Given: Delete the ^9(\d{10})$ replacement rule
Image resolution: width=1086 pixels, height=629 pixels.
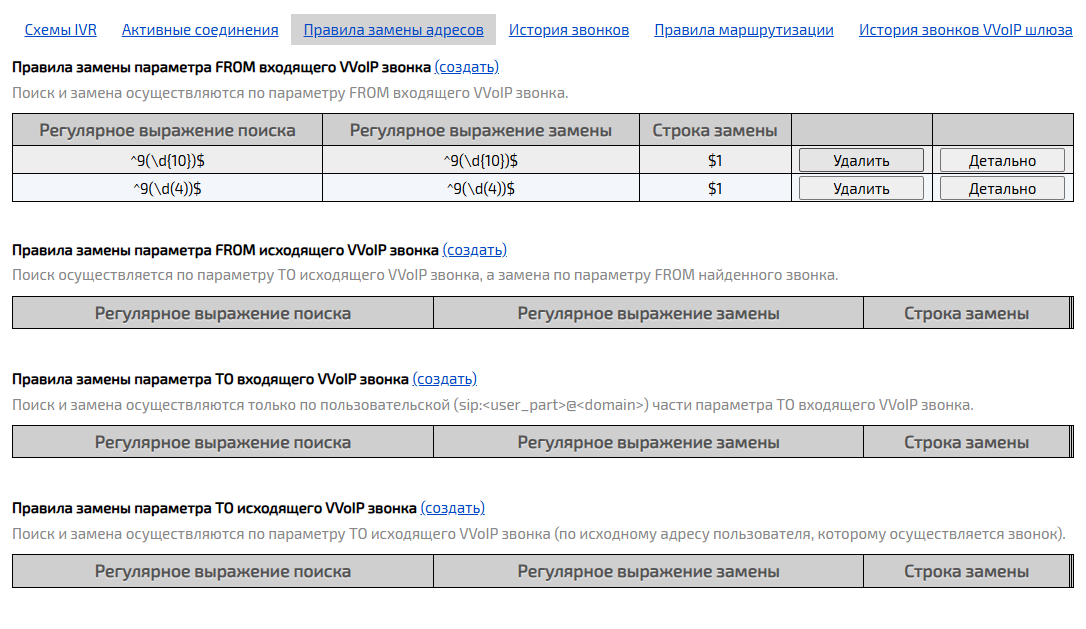Looking at the screenshot, I should 862,158.
